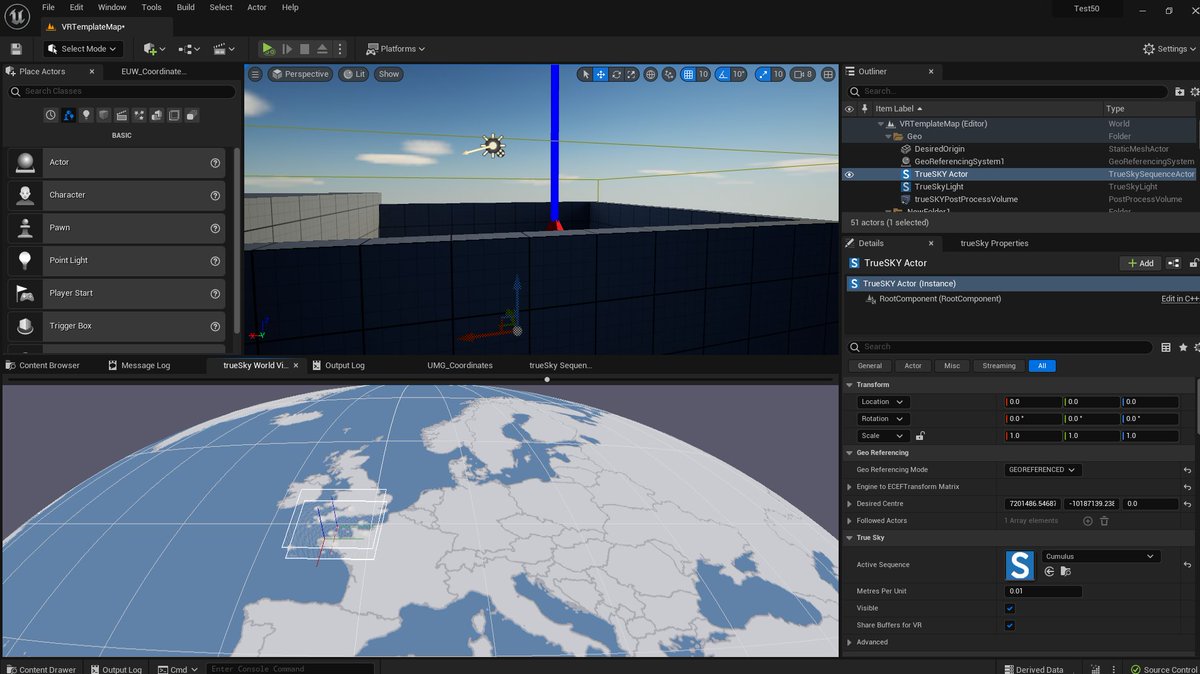Open the add-content cube dropdown in the toolbar
Image resolution: width=1200 pixels, height=674 pixels.
(153, 48)
